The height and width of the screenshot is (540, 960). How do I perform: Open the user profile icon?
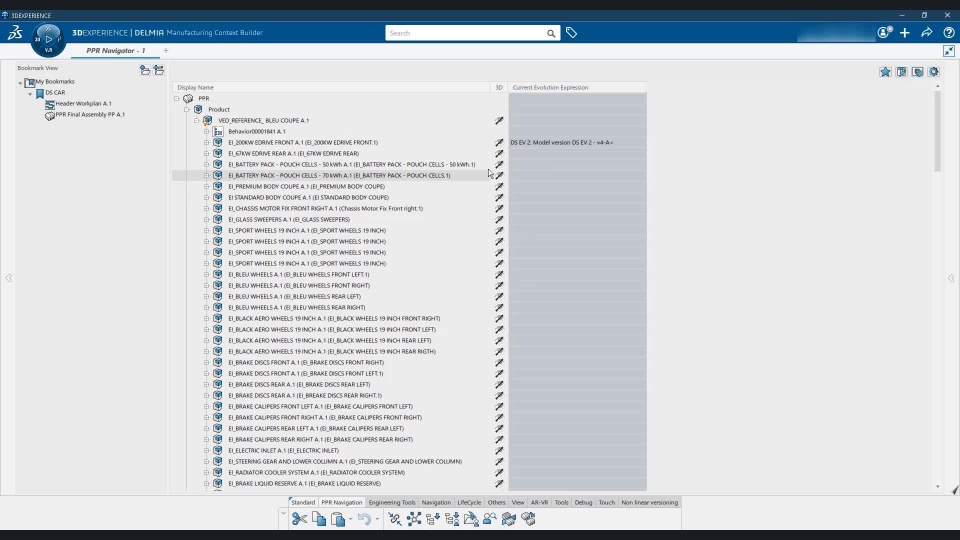884,32
